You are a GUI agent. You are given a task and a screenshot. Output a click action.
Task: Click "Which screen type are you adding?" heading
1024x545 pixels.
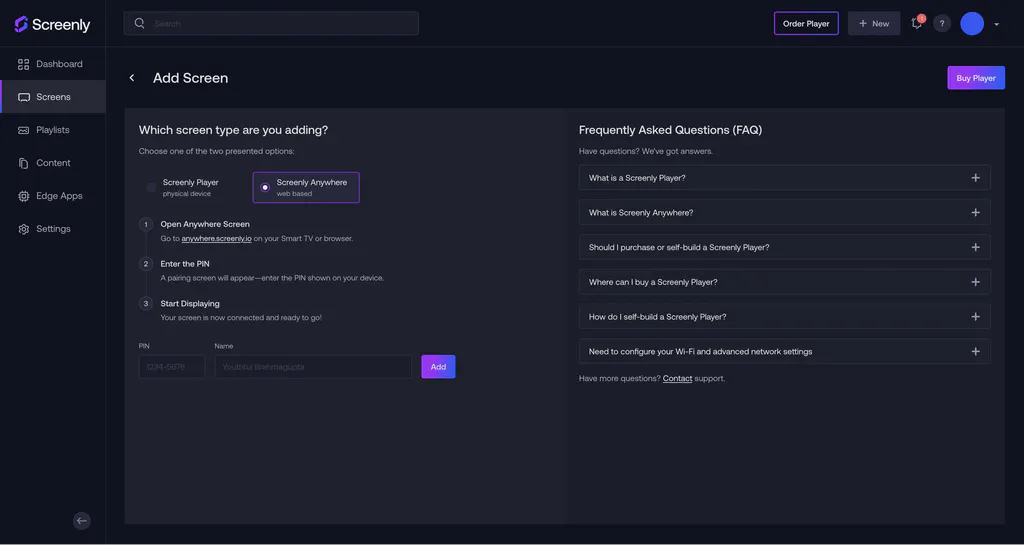point(233,130)
